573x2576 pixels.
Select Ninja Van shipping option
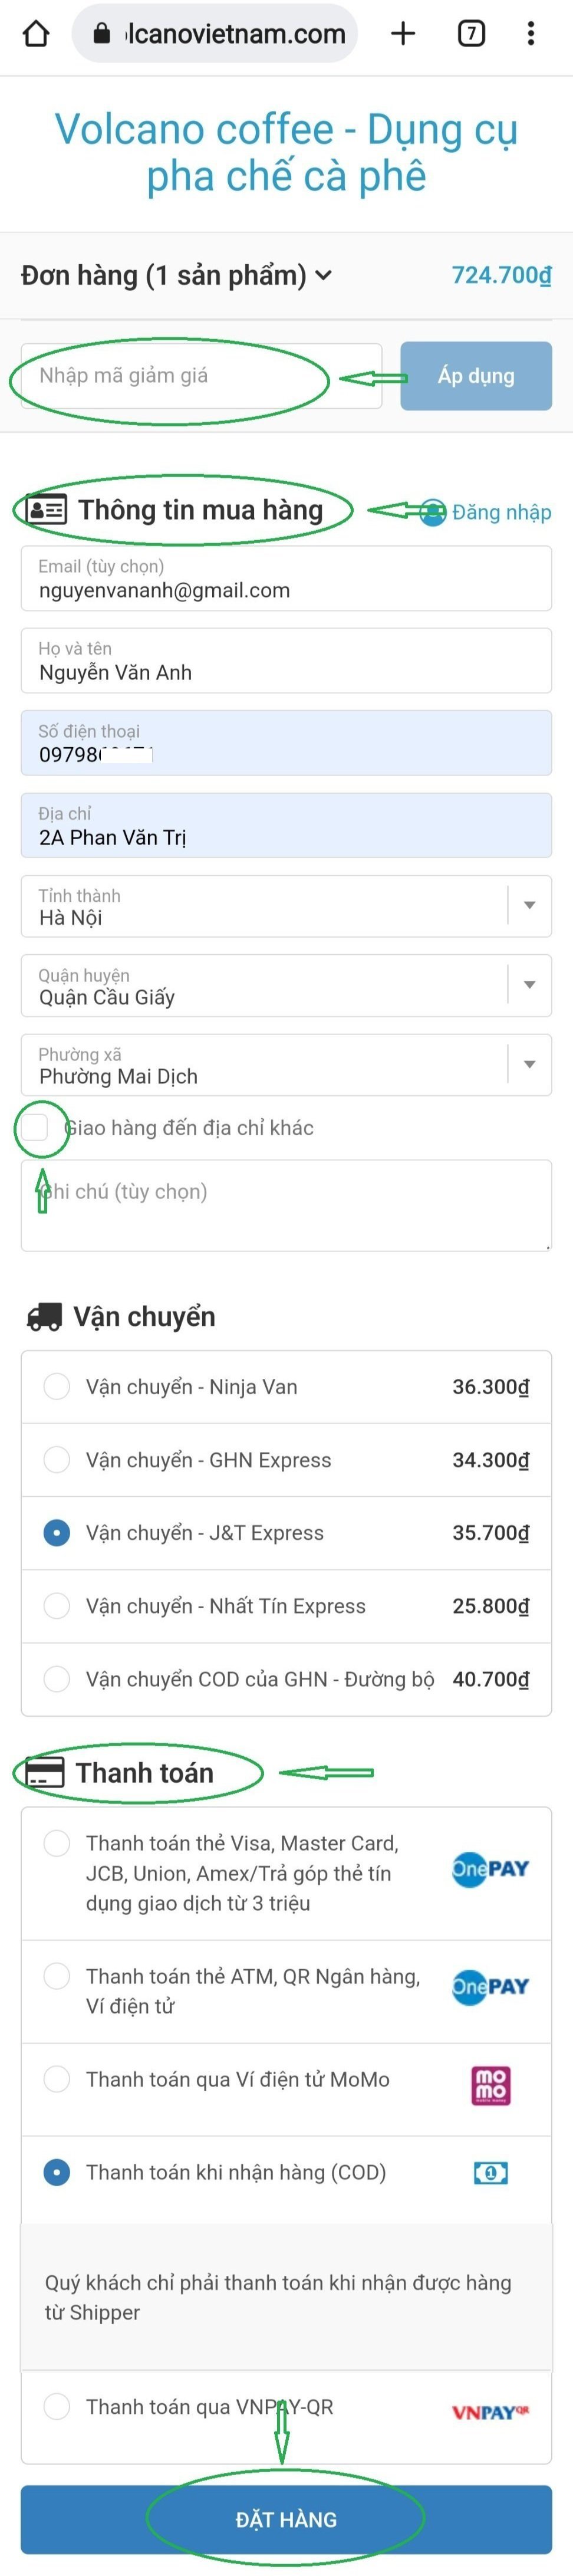[x=57, y=1387]
